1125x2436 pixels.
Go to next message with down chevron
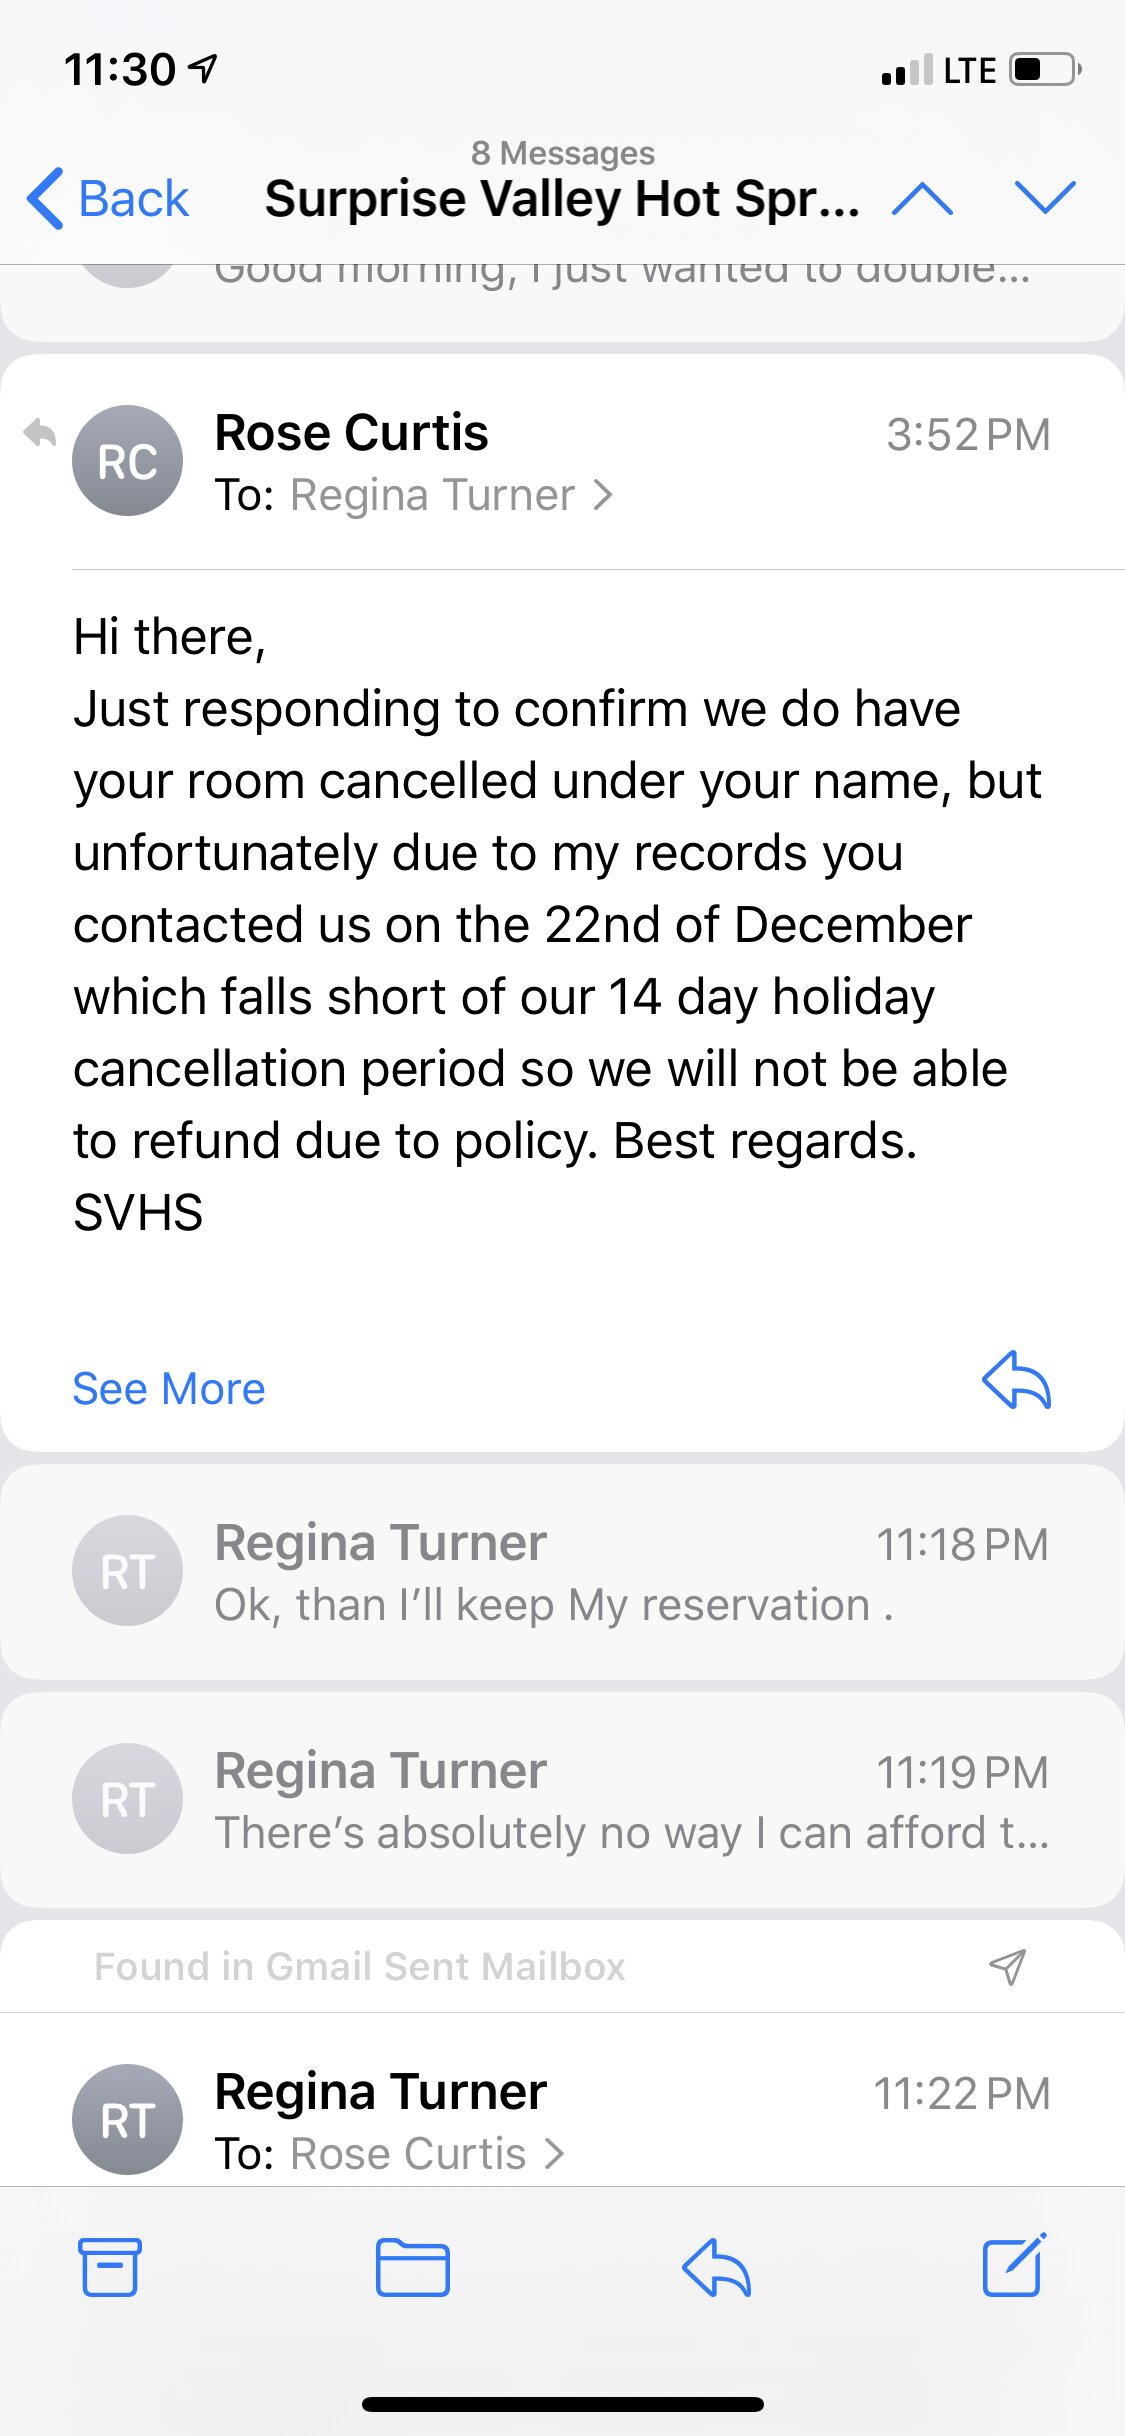[x=1045, y=198]
